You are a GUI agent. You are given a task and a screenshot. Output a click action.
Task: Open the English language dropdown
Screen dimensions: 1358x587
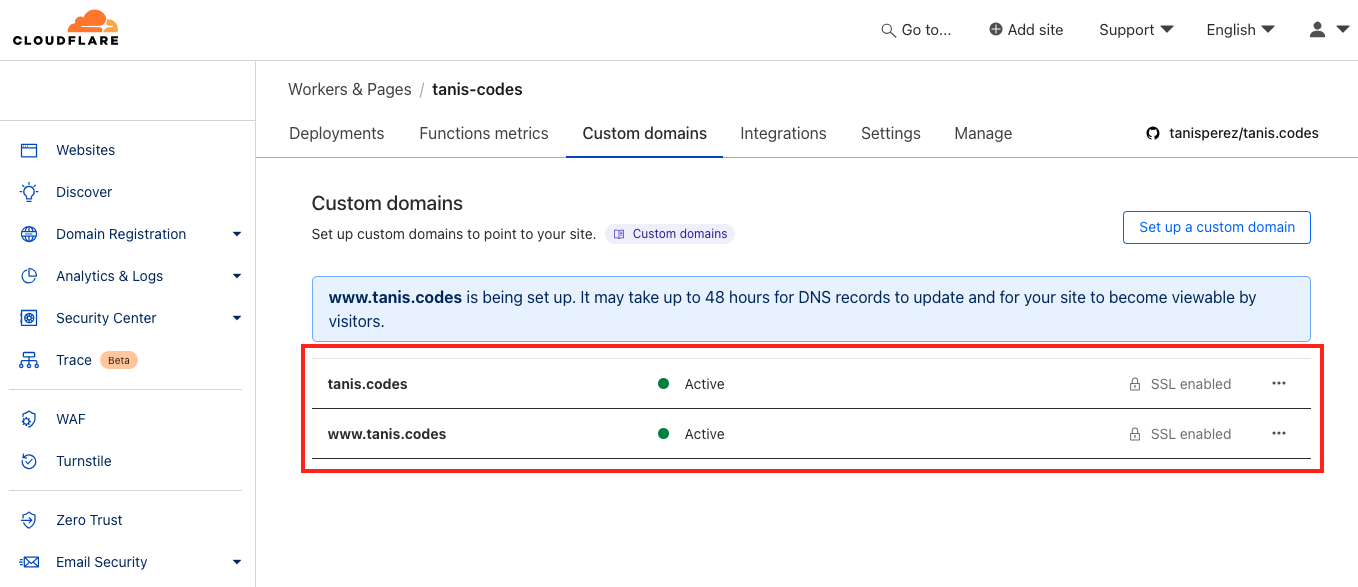tap(1240, 30)
